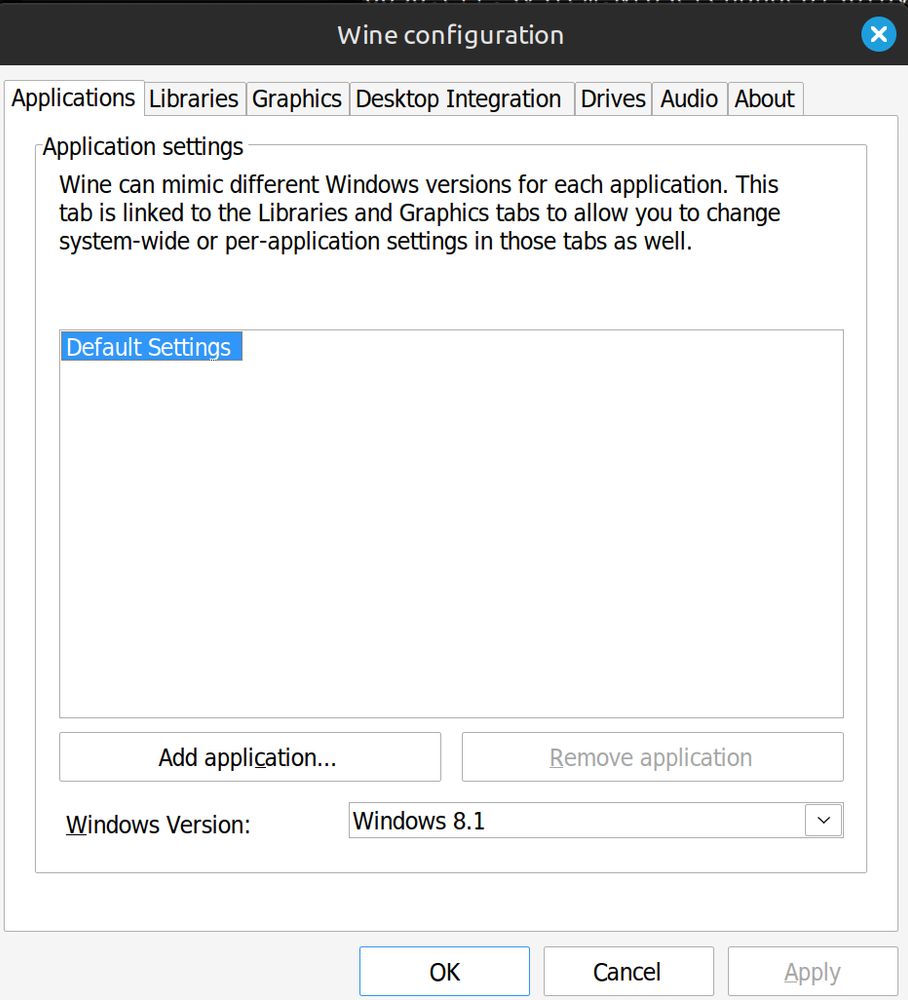Image resolution: width=908 pixels, height=1000 pixels.
Task: Click the Apply button
Action: 813,971
